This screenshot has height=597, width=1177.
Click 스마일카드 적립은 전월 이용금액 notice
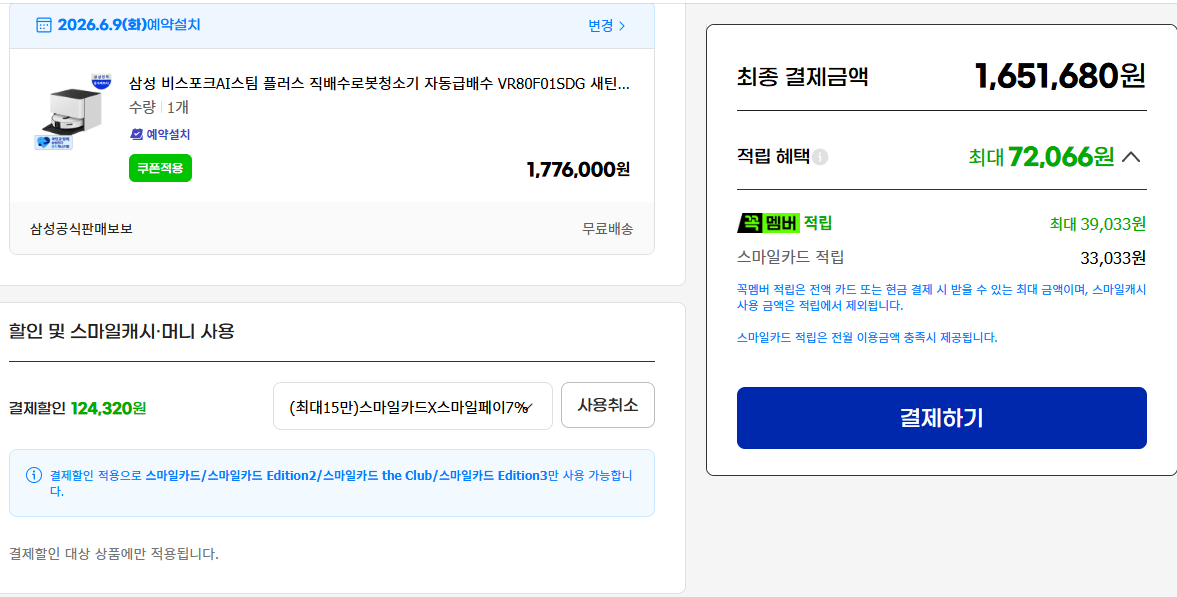(867, 338)
